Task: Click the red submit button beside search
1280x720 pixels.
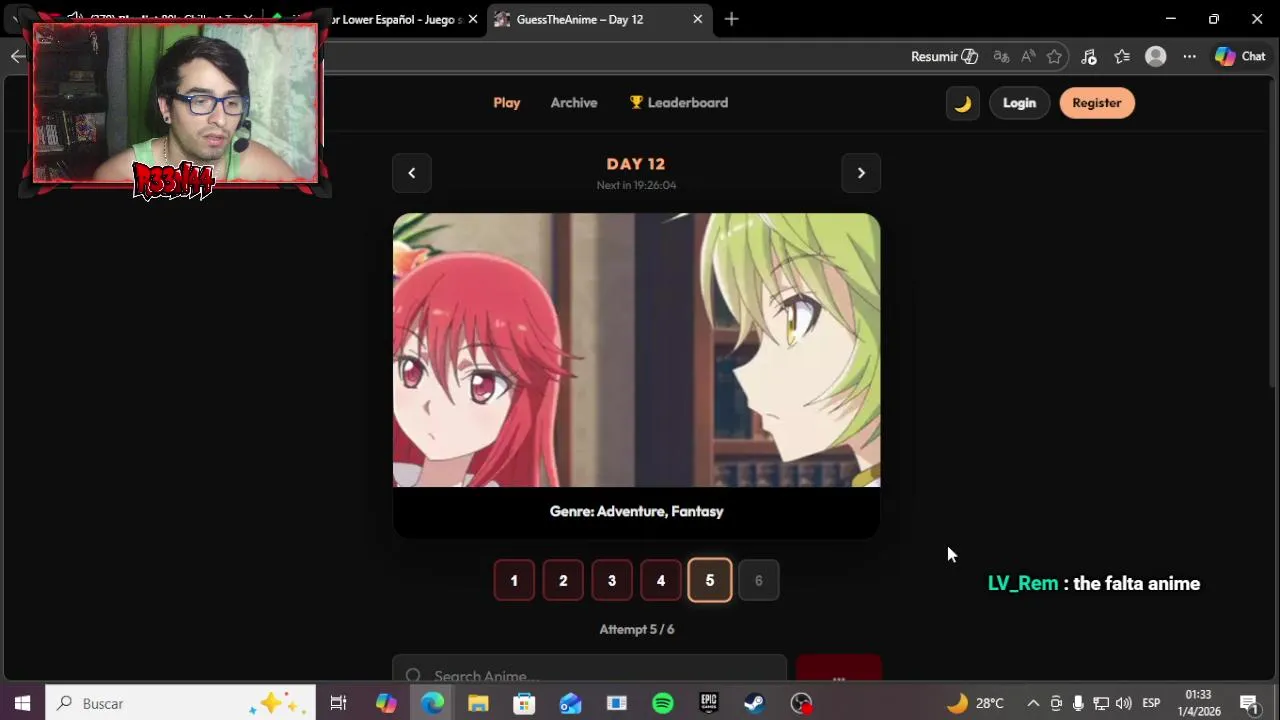Action: pyautogui.click(x=839, y=669)
